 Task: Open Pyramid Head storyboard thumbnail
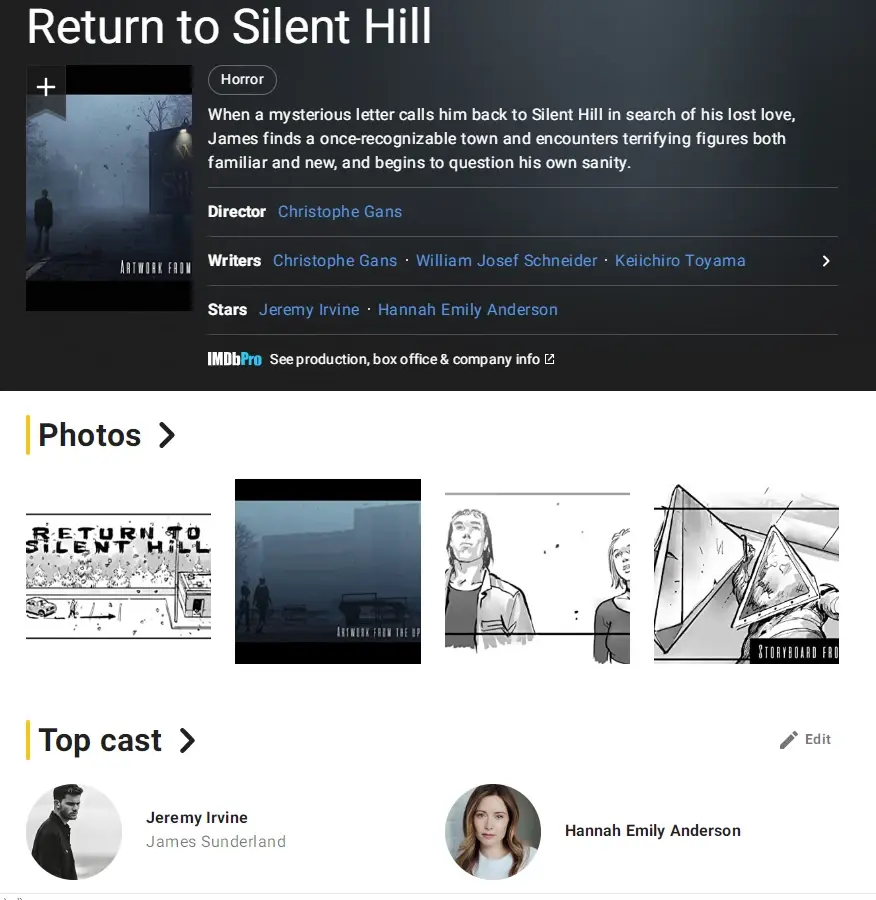pyautogui.click(x=746, y=573)
